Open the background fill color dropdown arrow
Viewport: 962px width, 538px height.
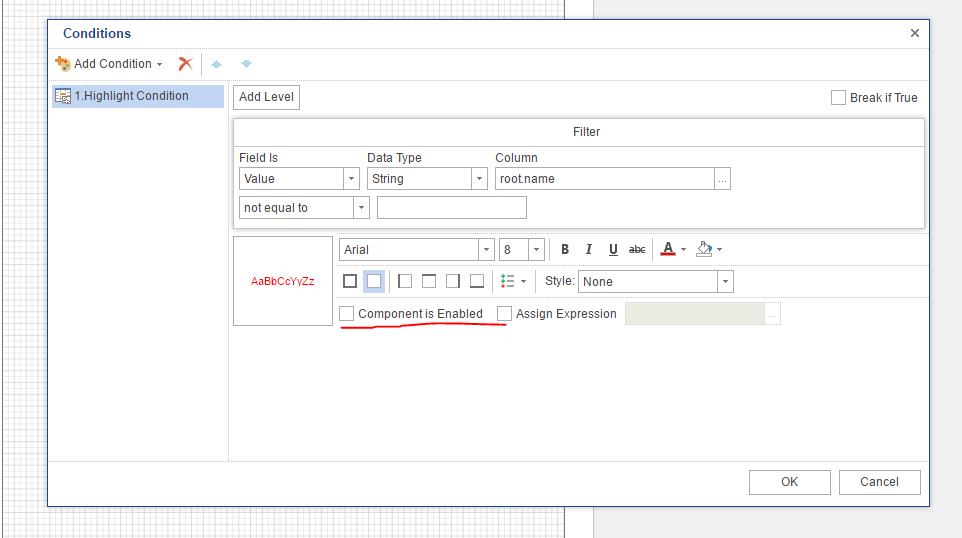[720, 250]
